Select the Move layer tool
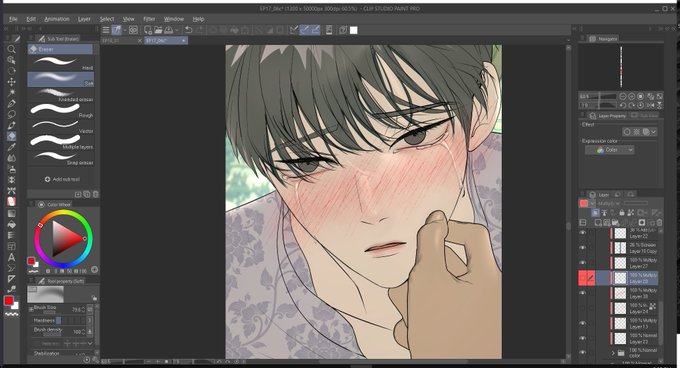 12,81
